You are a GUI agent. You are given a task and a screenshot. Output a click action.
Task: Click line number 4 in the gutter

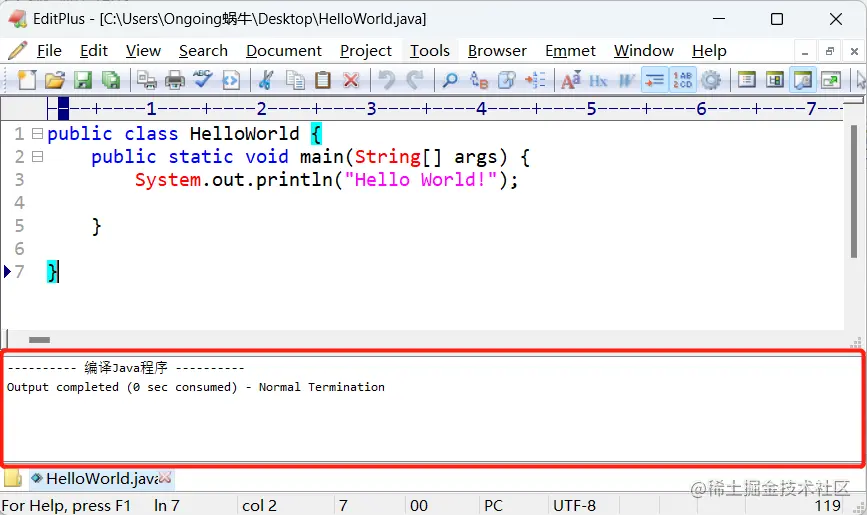(19, 202)
